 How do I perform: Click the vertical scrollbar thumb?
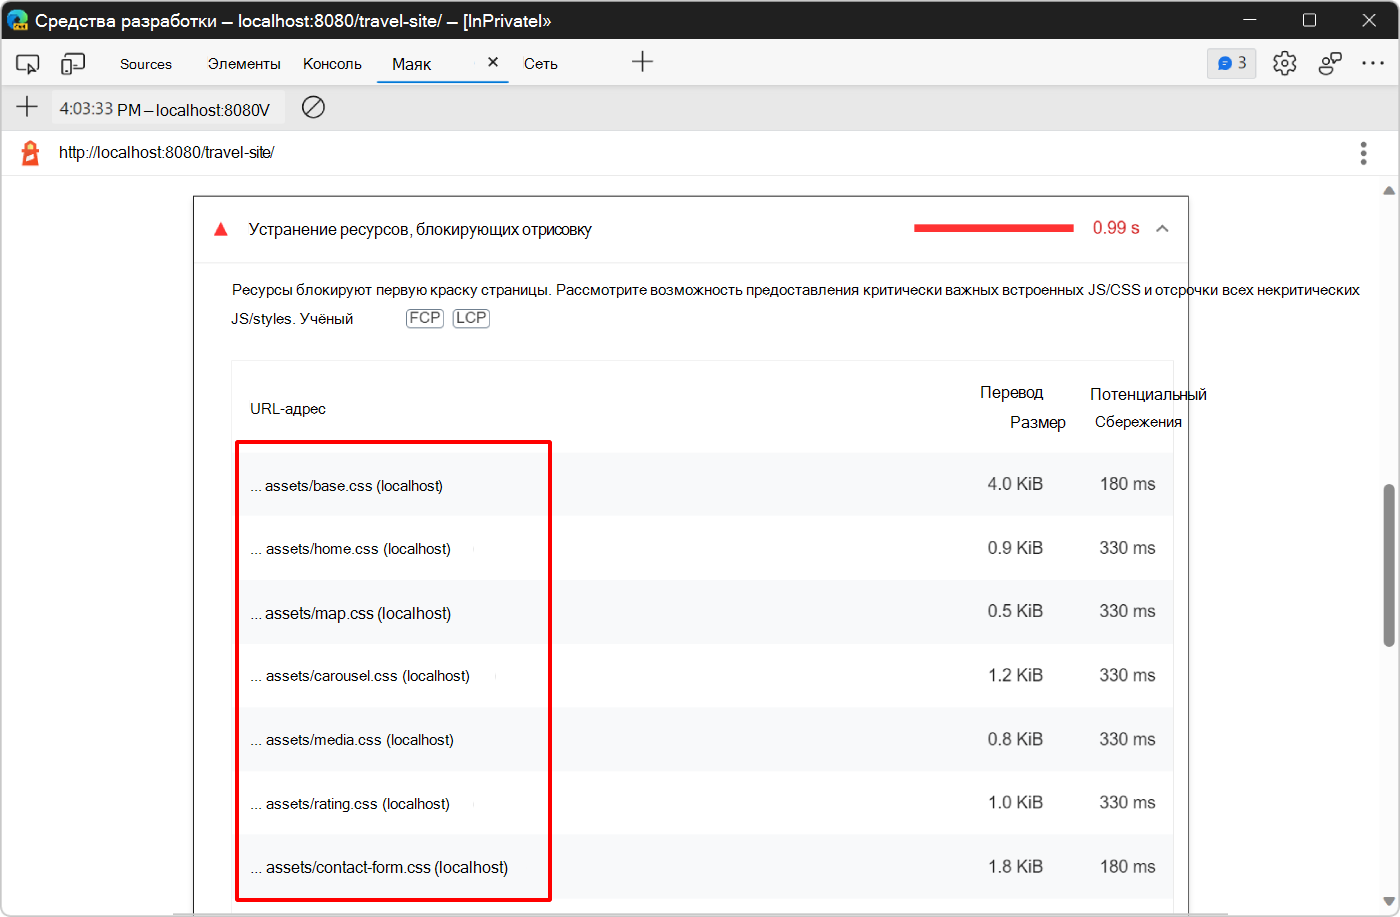tap(1389, 565)
